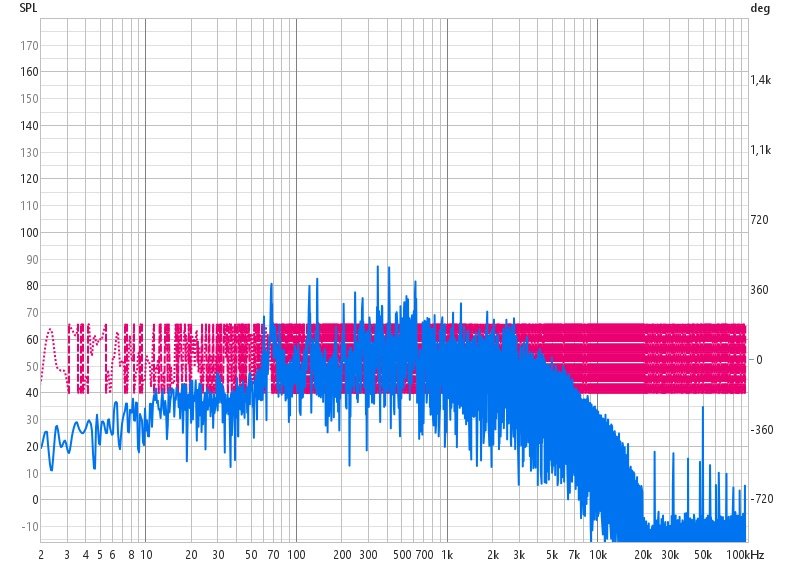Click the 1,4k label on degree axis
Viewport: 800px width, 566px height.
(760, 80)
